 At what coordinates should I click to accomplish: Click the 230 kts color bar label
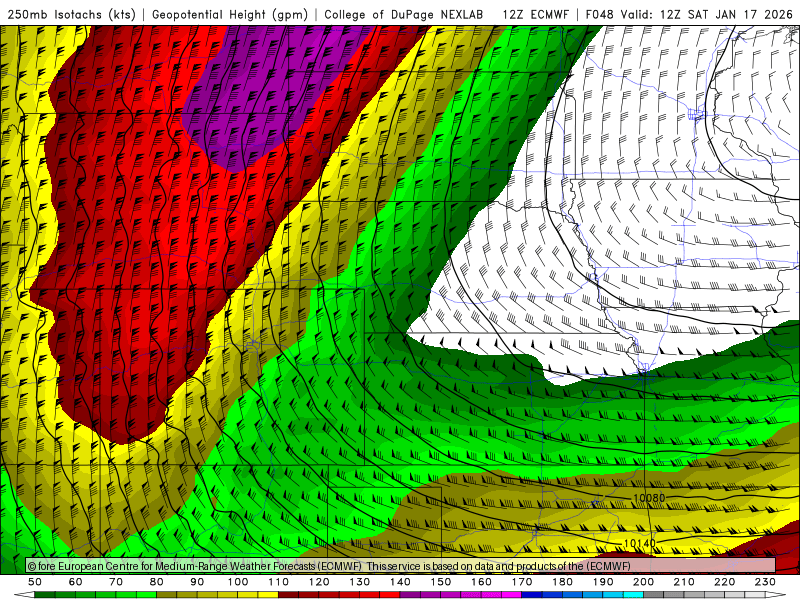pyautogui.click(x=765, y=582)
